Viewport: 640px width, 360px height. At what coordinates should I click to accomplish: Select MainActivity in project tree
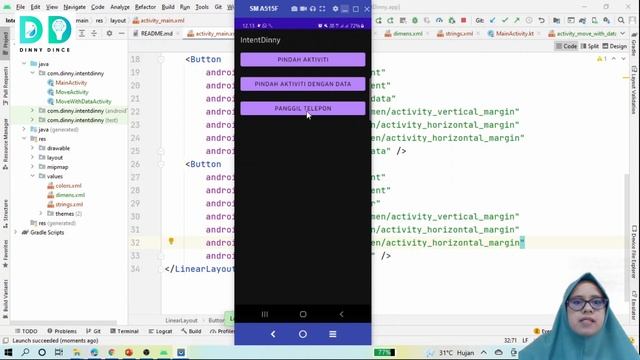71,82
